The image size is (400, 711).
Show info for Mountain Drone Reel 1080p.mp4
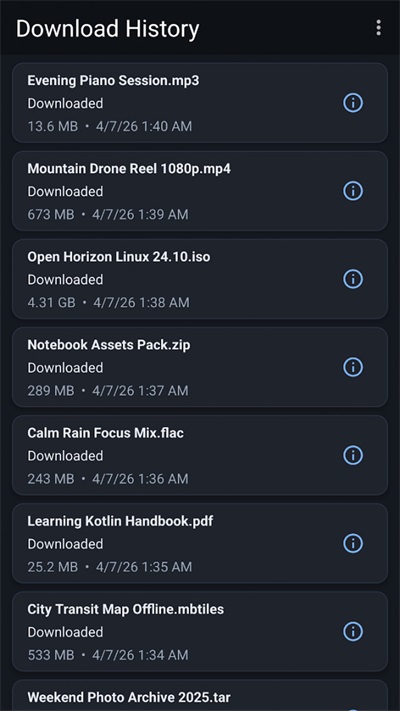[x=353, y=191]
